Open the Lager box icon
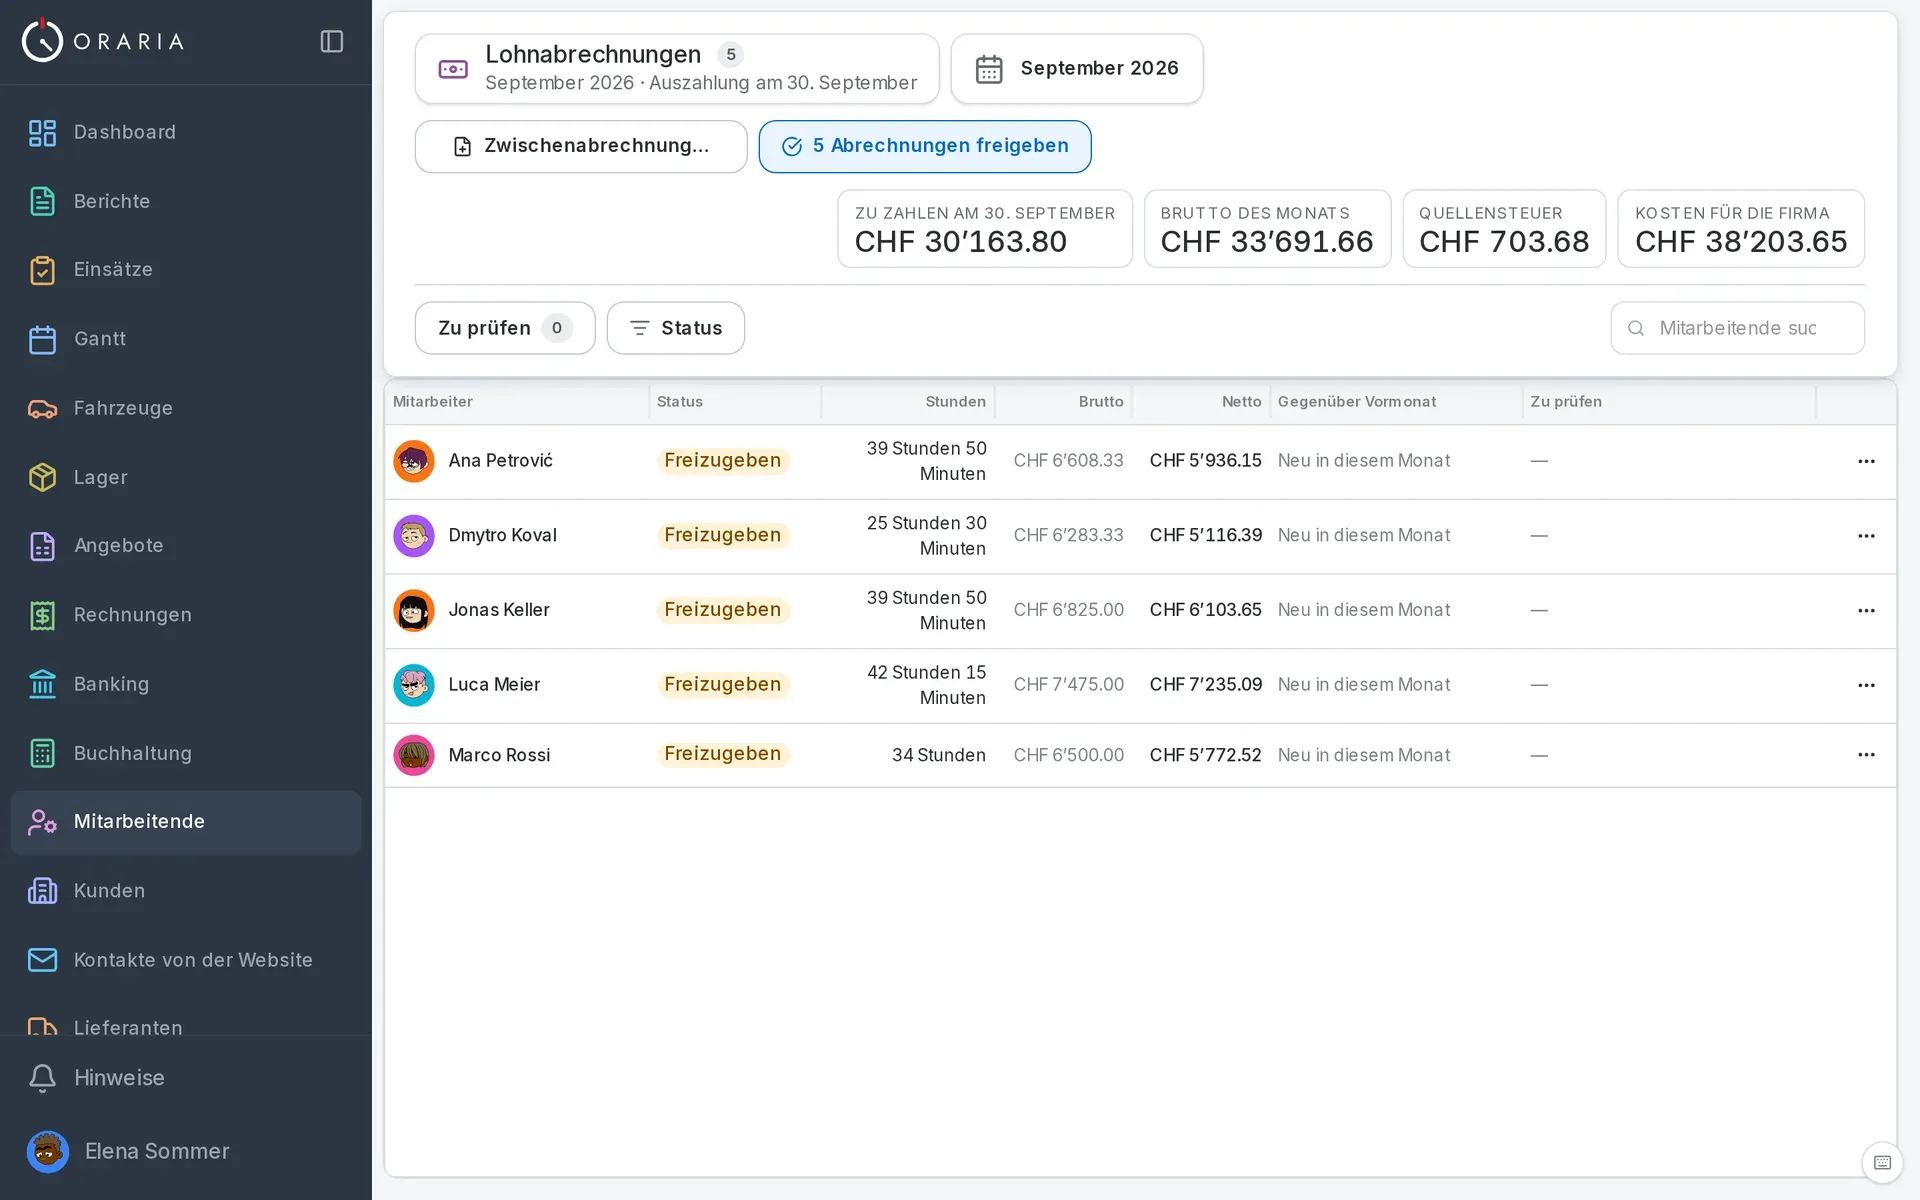1920x1200 pixels. coord(42,477)
